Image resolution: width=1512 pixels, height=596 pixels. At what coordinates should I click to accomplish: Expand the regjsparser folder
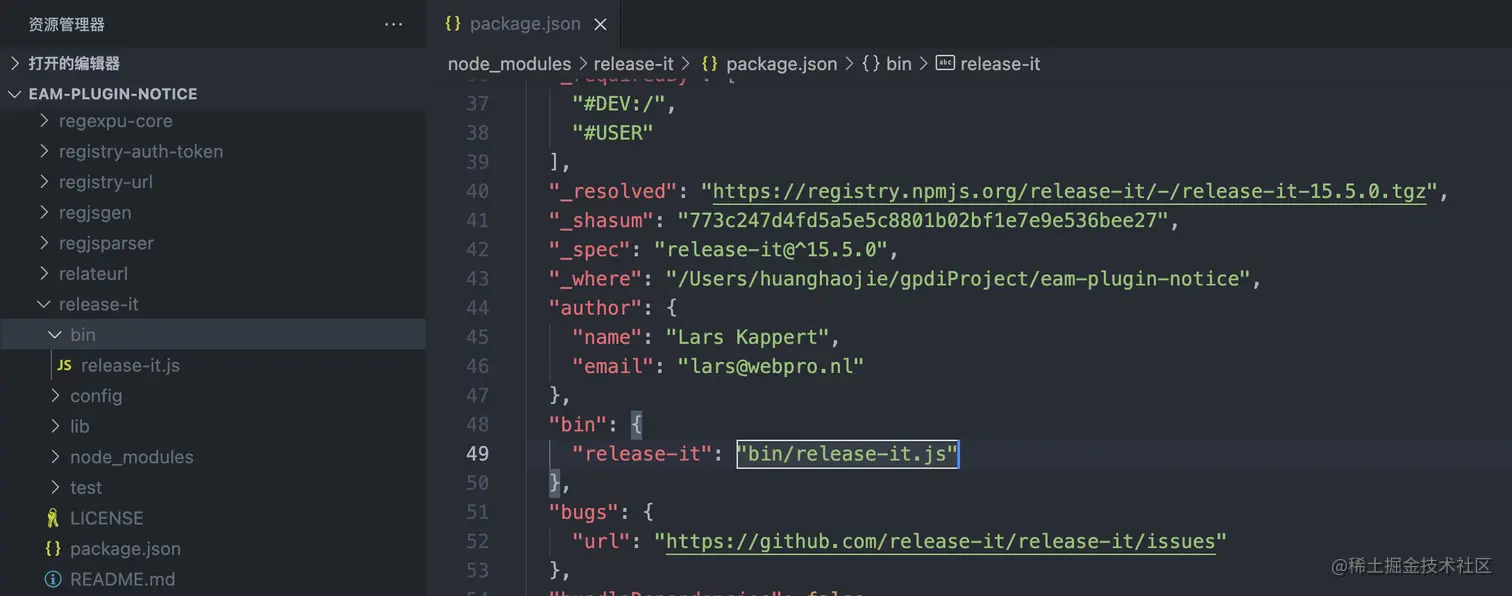(x=44, y=243)
